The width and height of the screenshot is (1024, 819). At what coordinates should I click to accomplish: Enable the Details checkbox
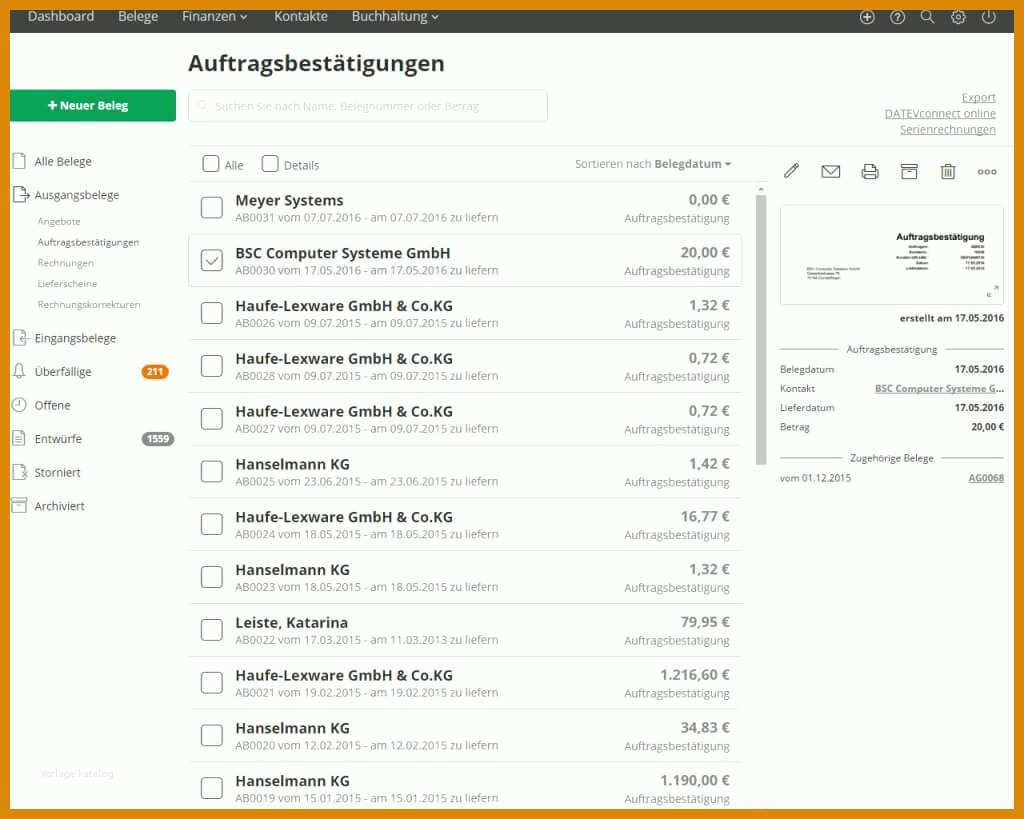(270, 163)
